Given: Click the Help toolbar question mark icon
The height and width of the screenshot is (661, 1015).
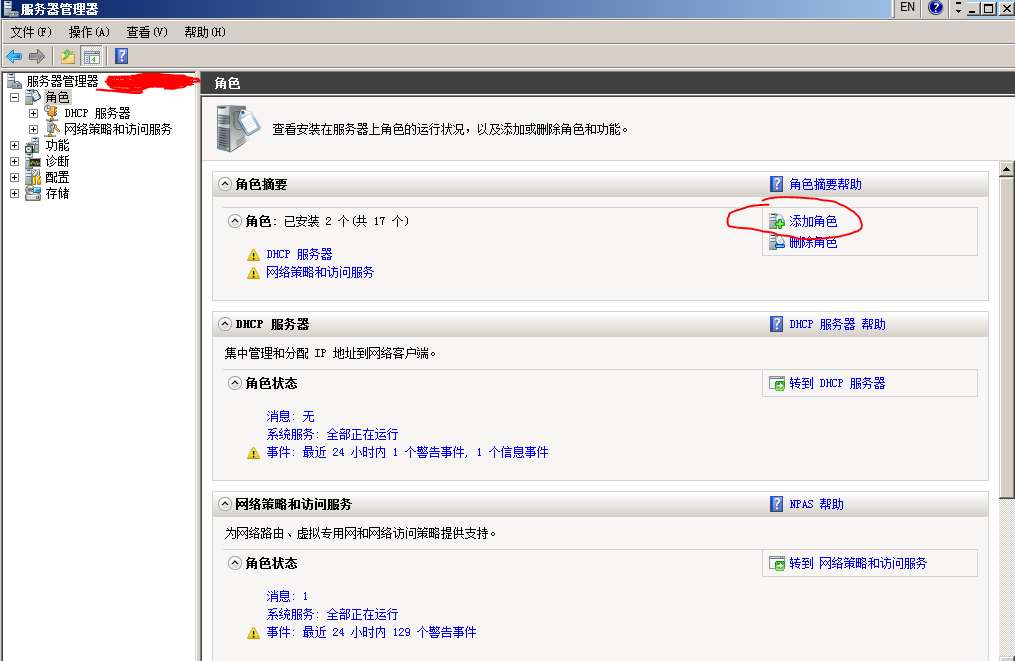Looking at the screenshot, I should pos(122,56).
